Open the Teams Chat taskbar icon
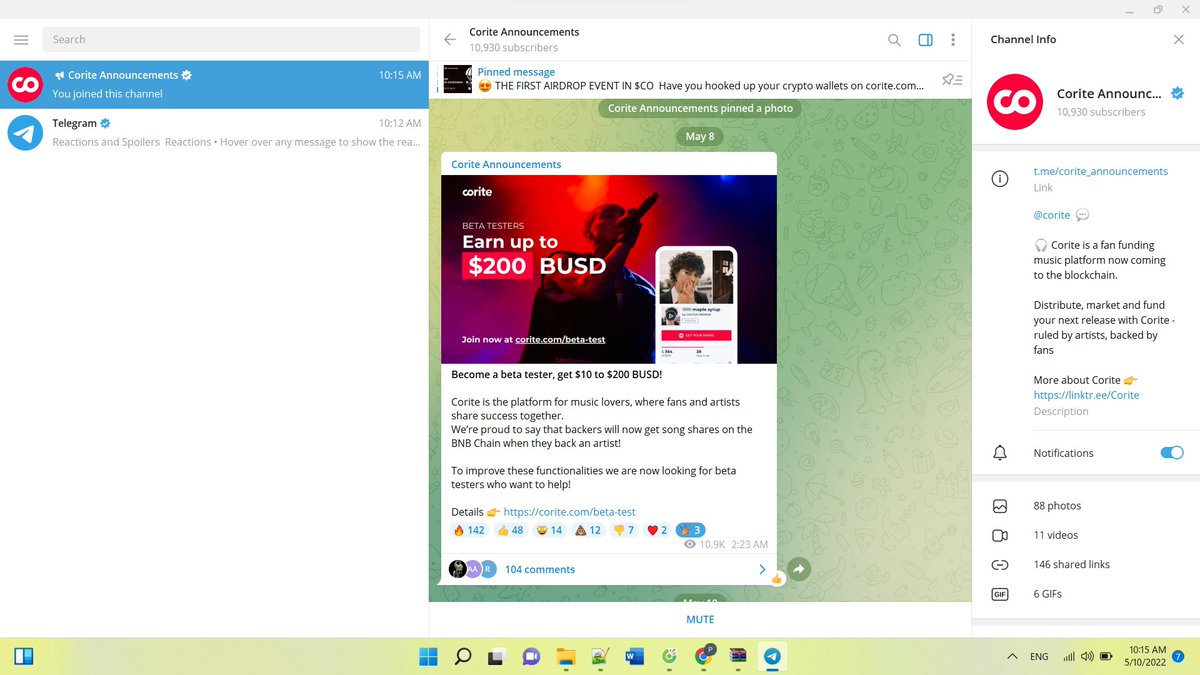This screenshot has width=1200, height=675. [531, 657]
